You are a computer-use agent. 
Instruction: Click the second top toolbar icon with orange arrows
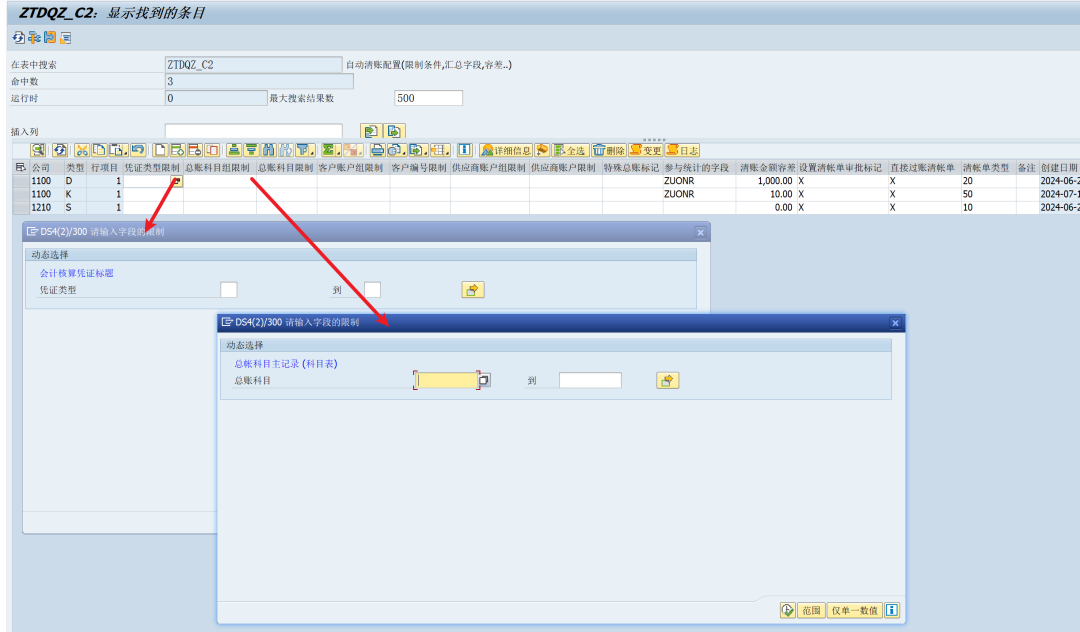[x=34, y=37]
